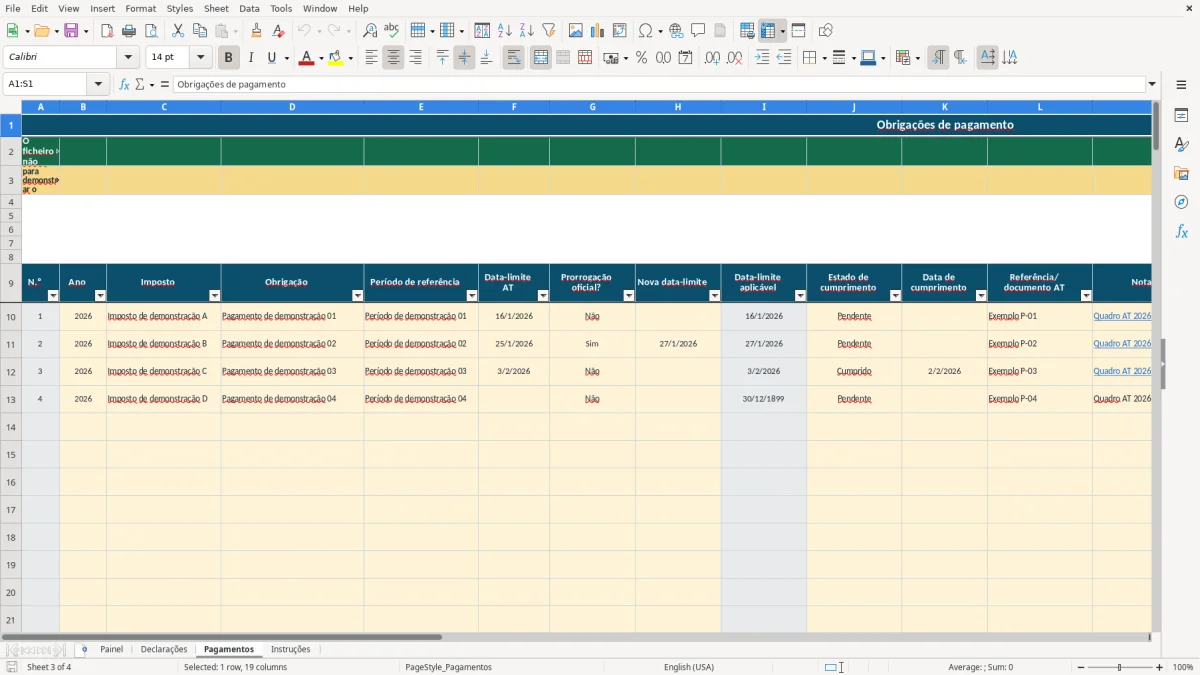1200x675 pixels.
Task: Toggle the AutoFilter funnel icon
Action: (549, 31)
